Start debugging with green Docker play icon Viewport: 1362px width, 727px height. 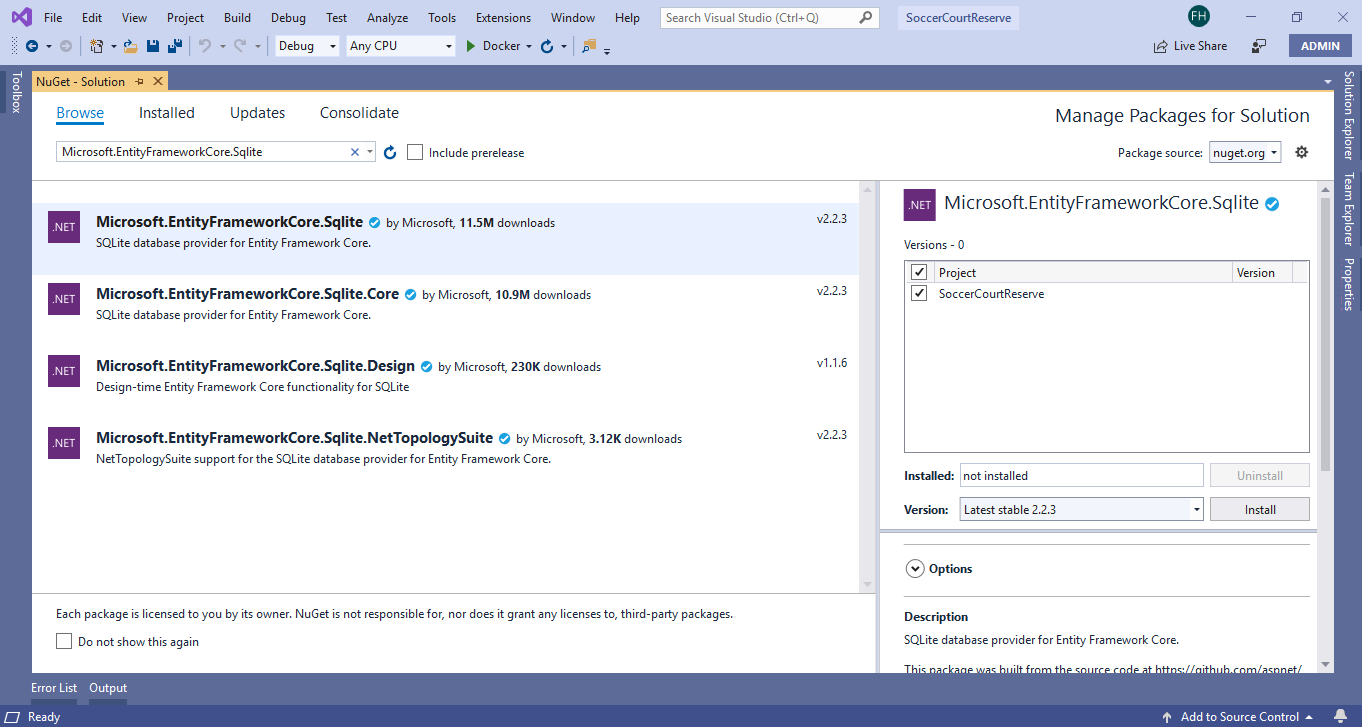[471, 46]
